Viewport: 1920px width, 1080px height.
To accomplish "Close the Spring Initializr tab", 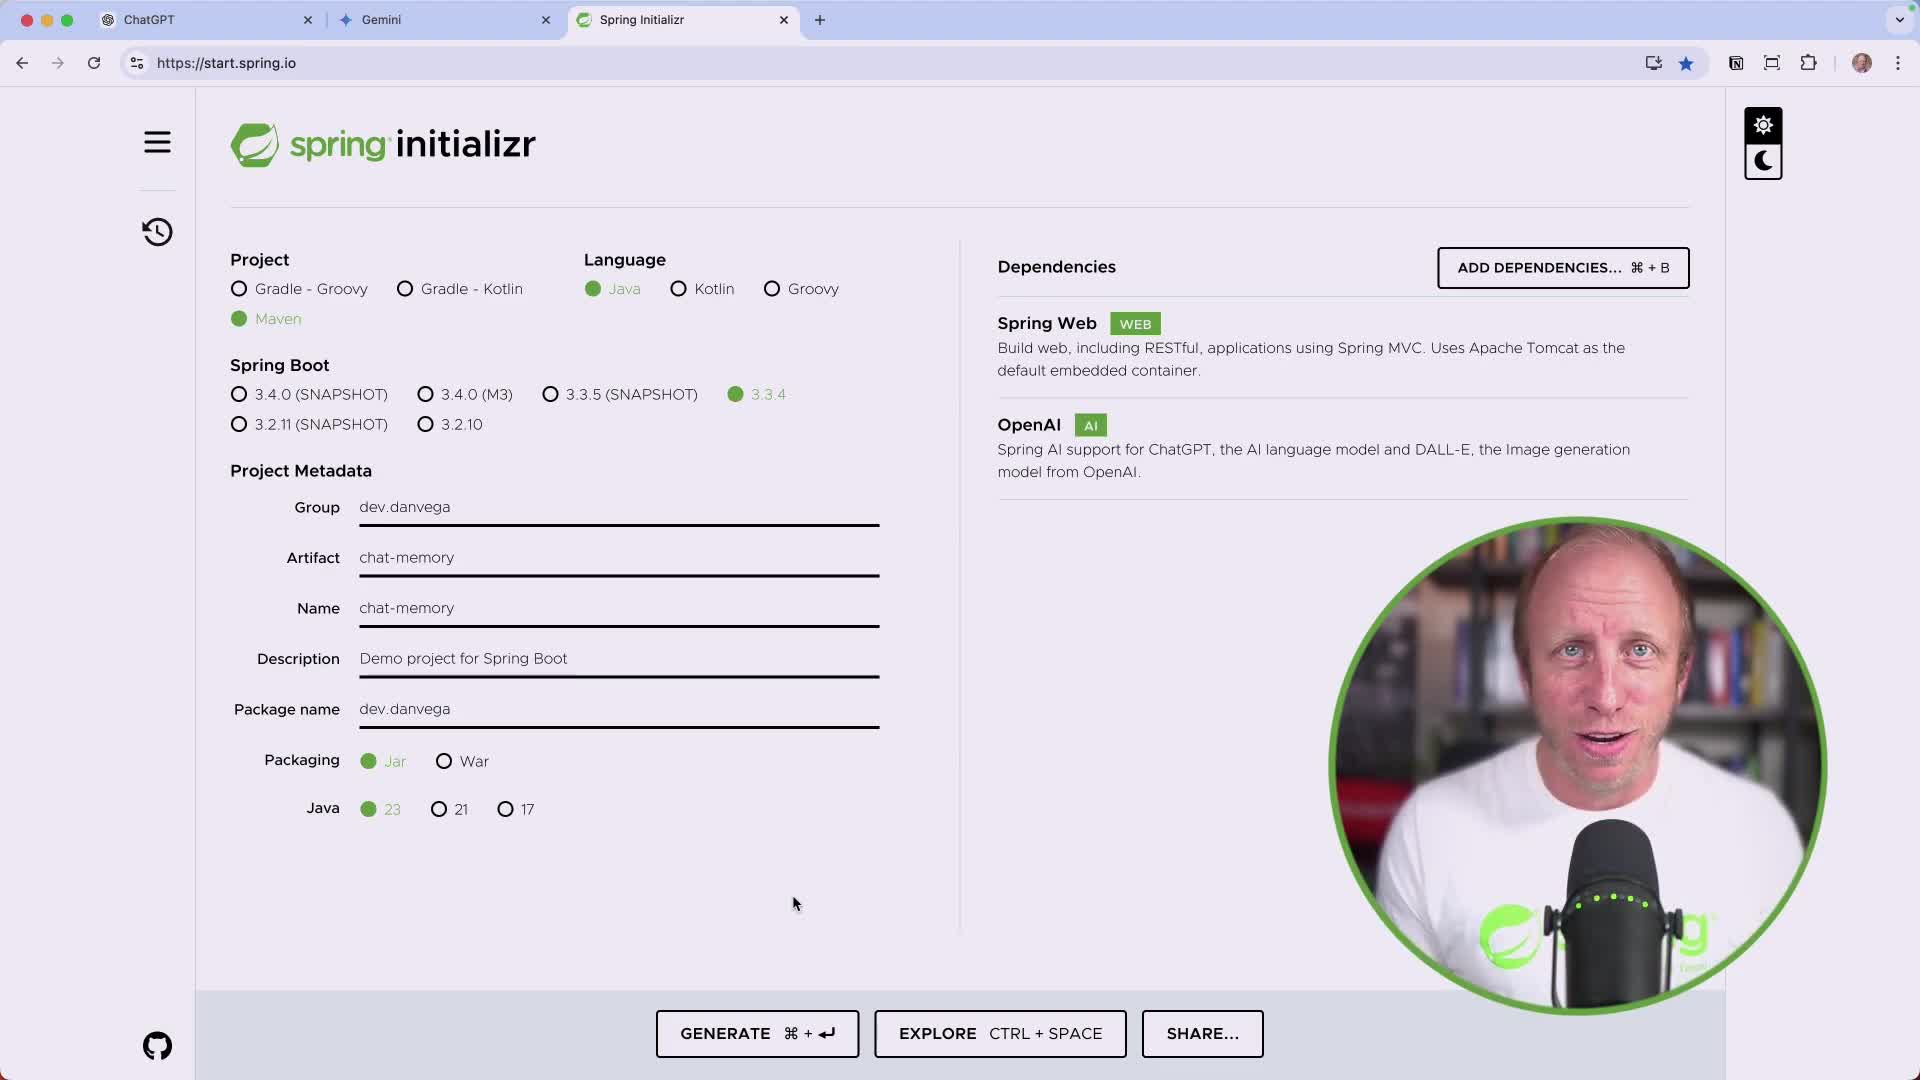I will pos(784,20).
